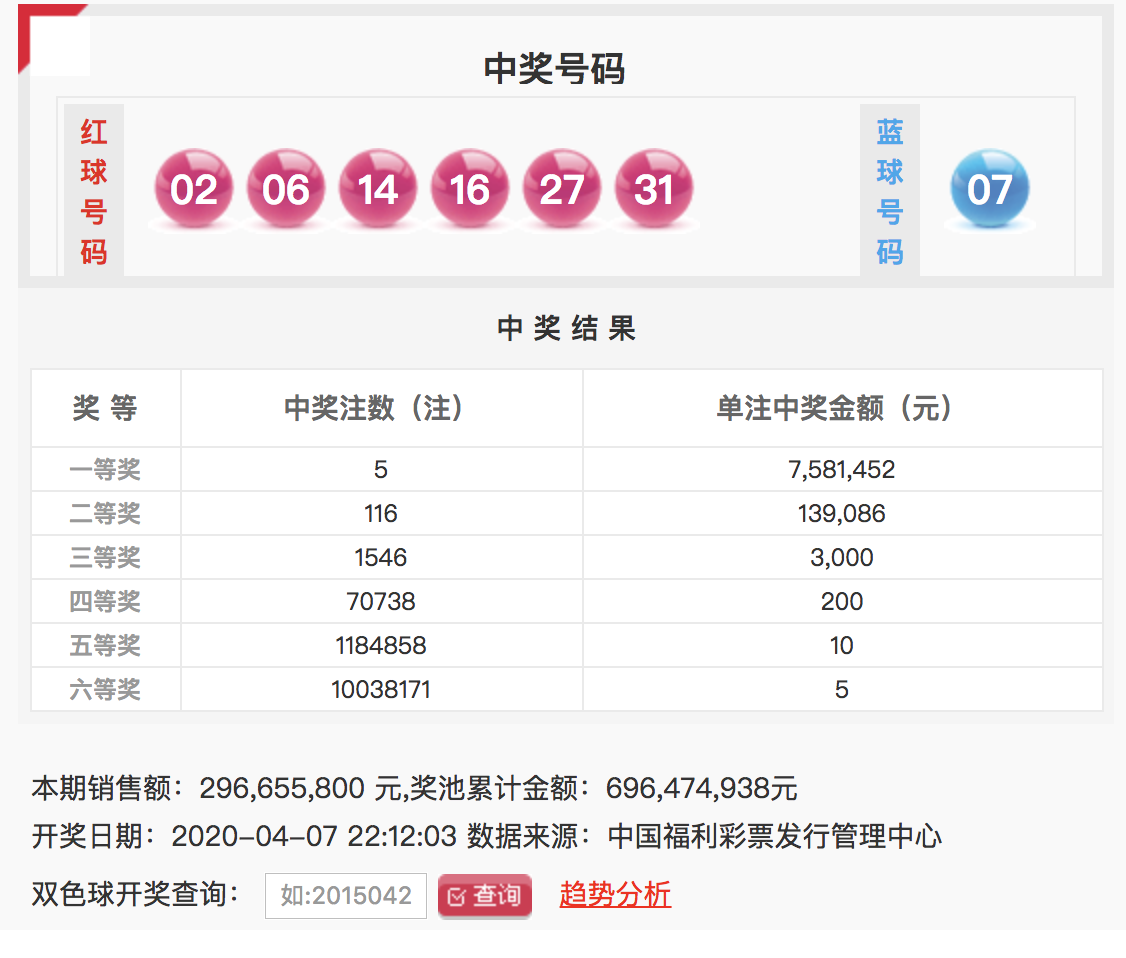1126x958 pixels.
Task: Select red ball number 14
Action: pos(377,189)
